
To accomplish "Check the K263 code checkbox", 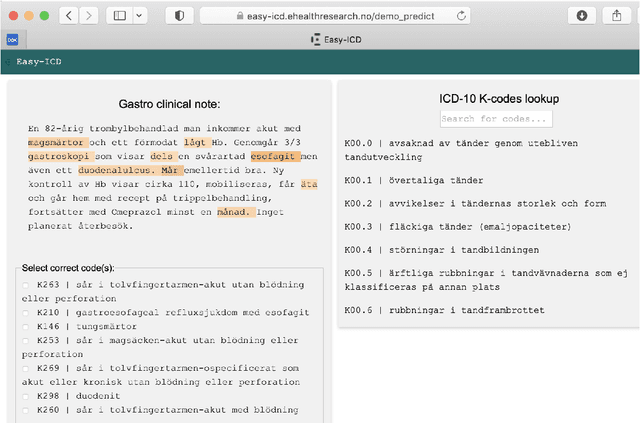I will pyautogui.click(x=25, y=284).
